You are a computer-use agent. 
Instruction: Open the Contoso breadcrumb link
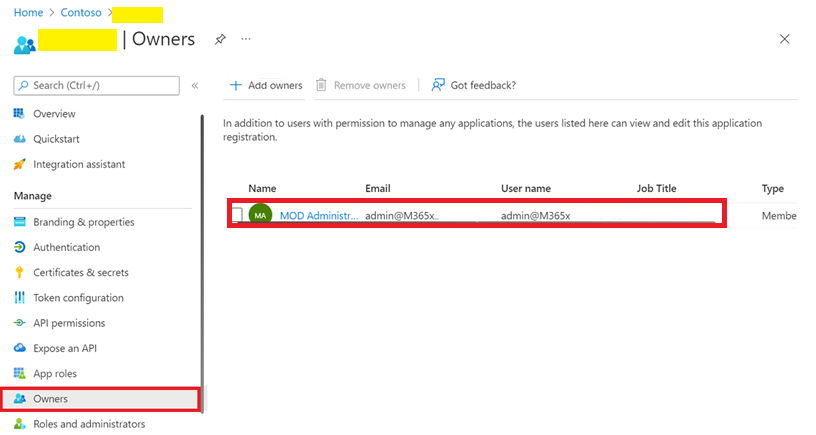pos(81,12)
